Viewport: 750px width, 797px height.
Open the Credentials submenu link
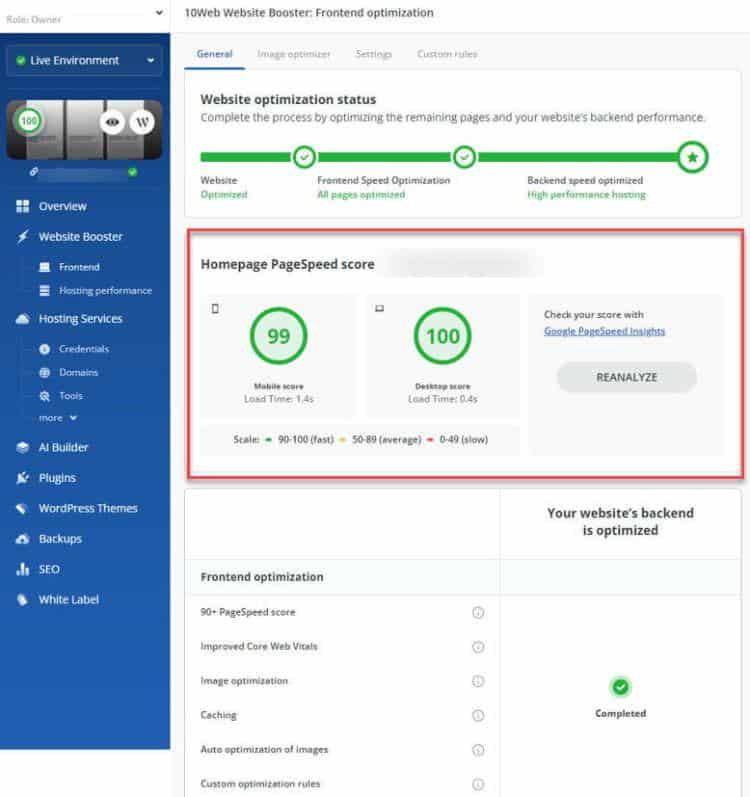click(84, 349)
